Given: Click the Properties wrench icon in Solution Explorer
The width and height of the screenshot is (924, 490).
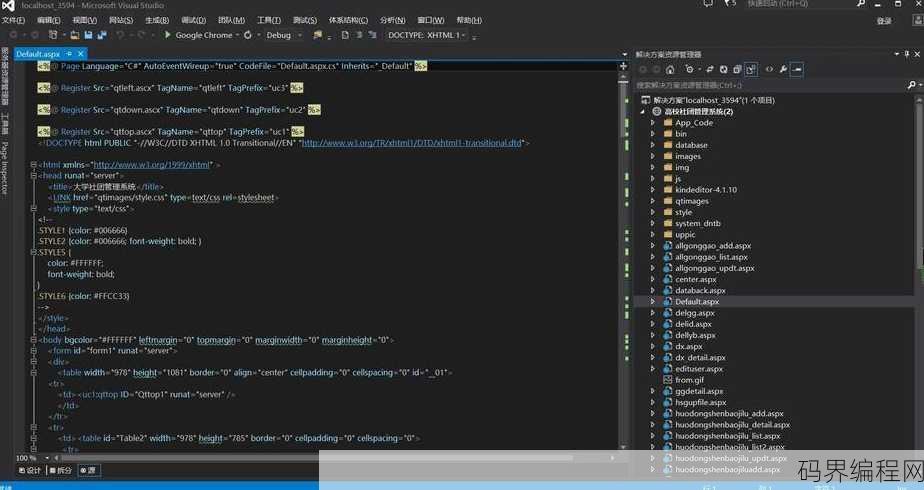Looking at the screenshot, I should [x=783, y=69].
